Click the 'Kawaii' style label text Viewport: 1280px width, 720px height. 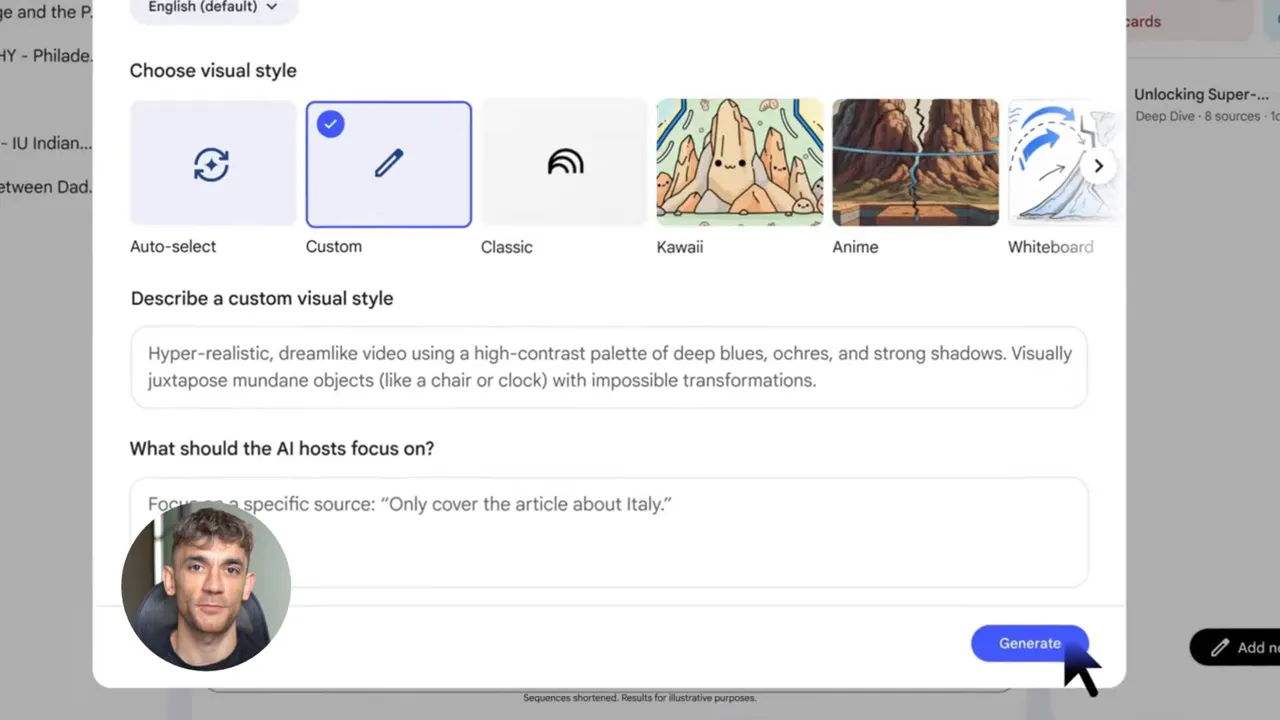click(x=680, y=247)
